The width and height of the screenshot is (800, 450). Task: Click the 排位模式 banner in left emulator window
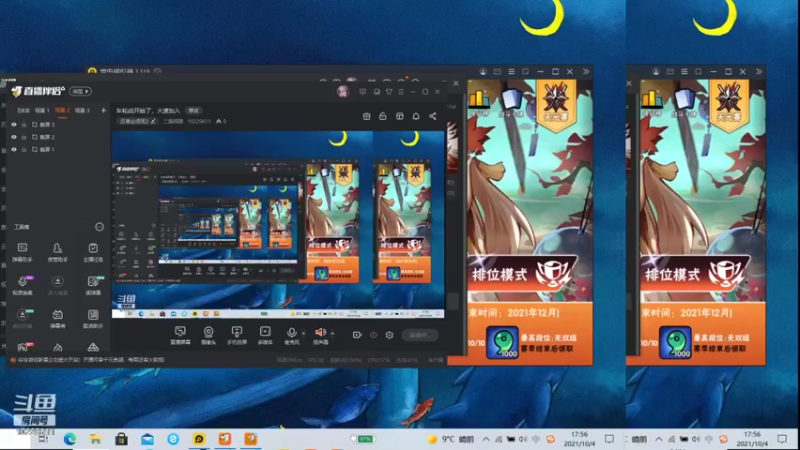click(521, 274)
